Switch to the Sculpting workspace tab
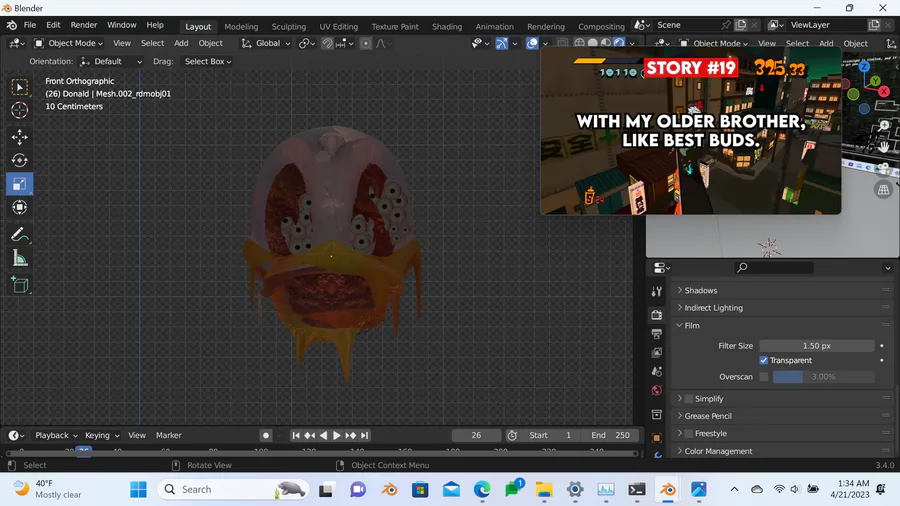 click(289, 26)
